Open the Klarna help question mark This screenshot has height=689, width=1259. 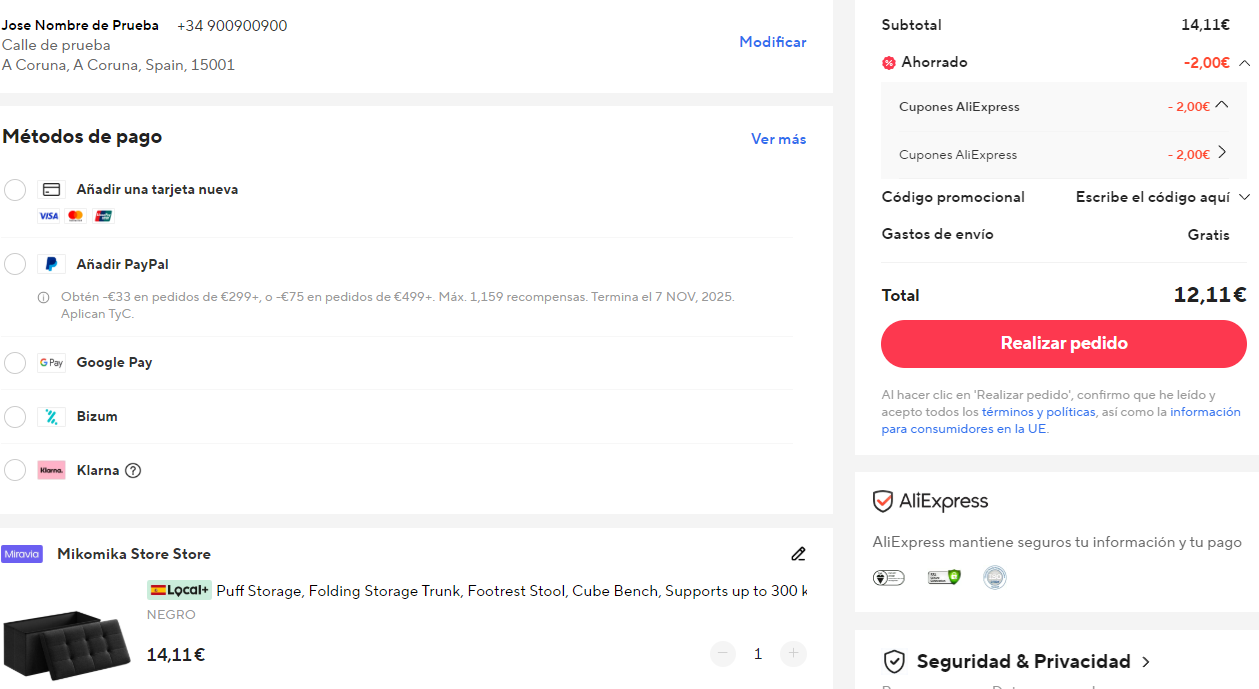click(133, 470)
